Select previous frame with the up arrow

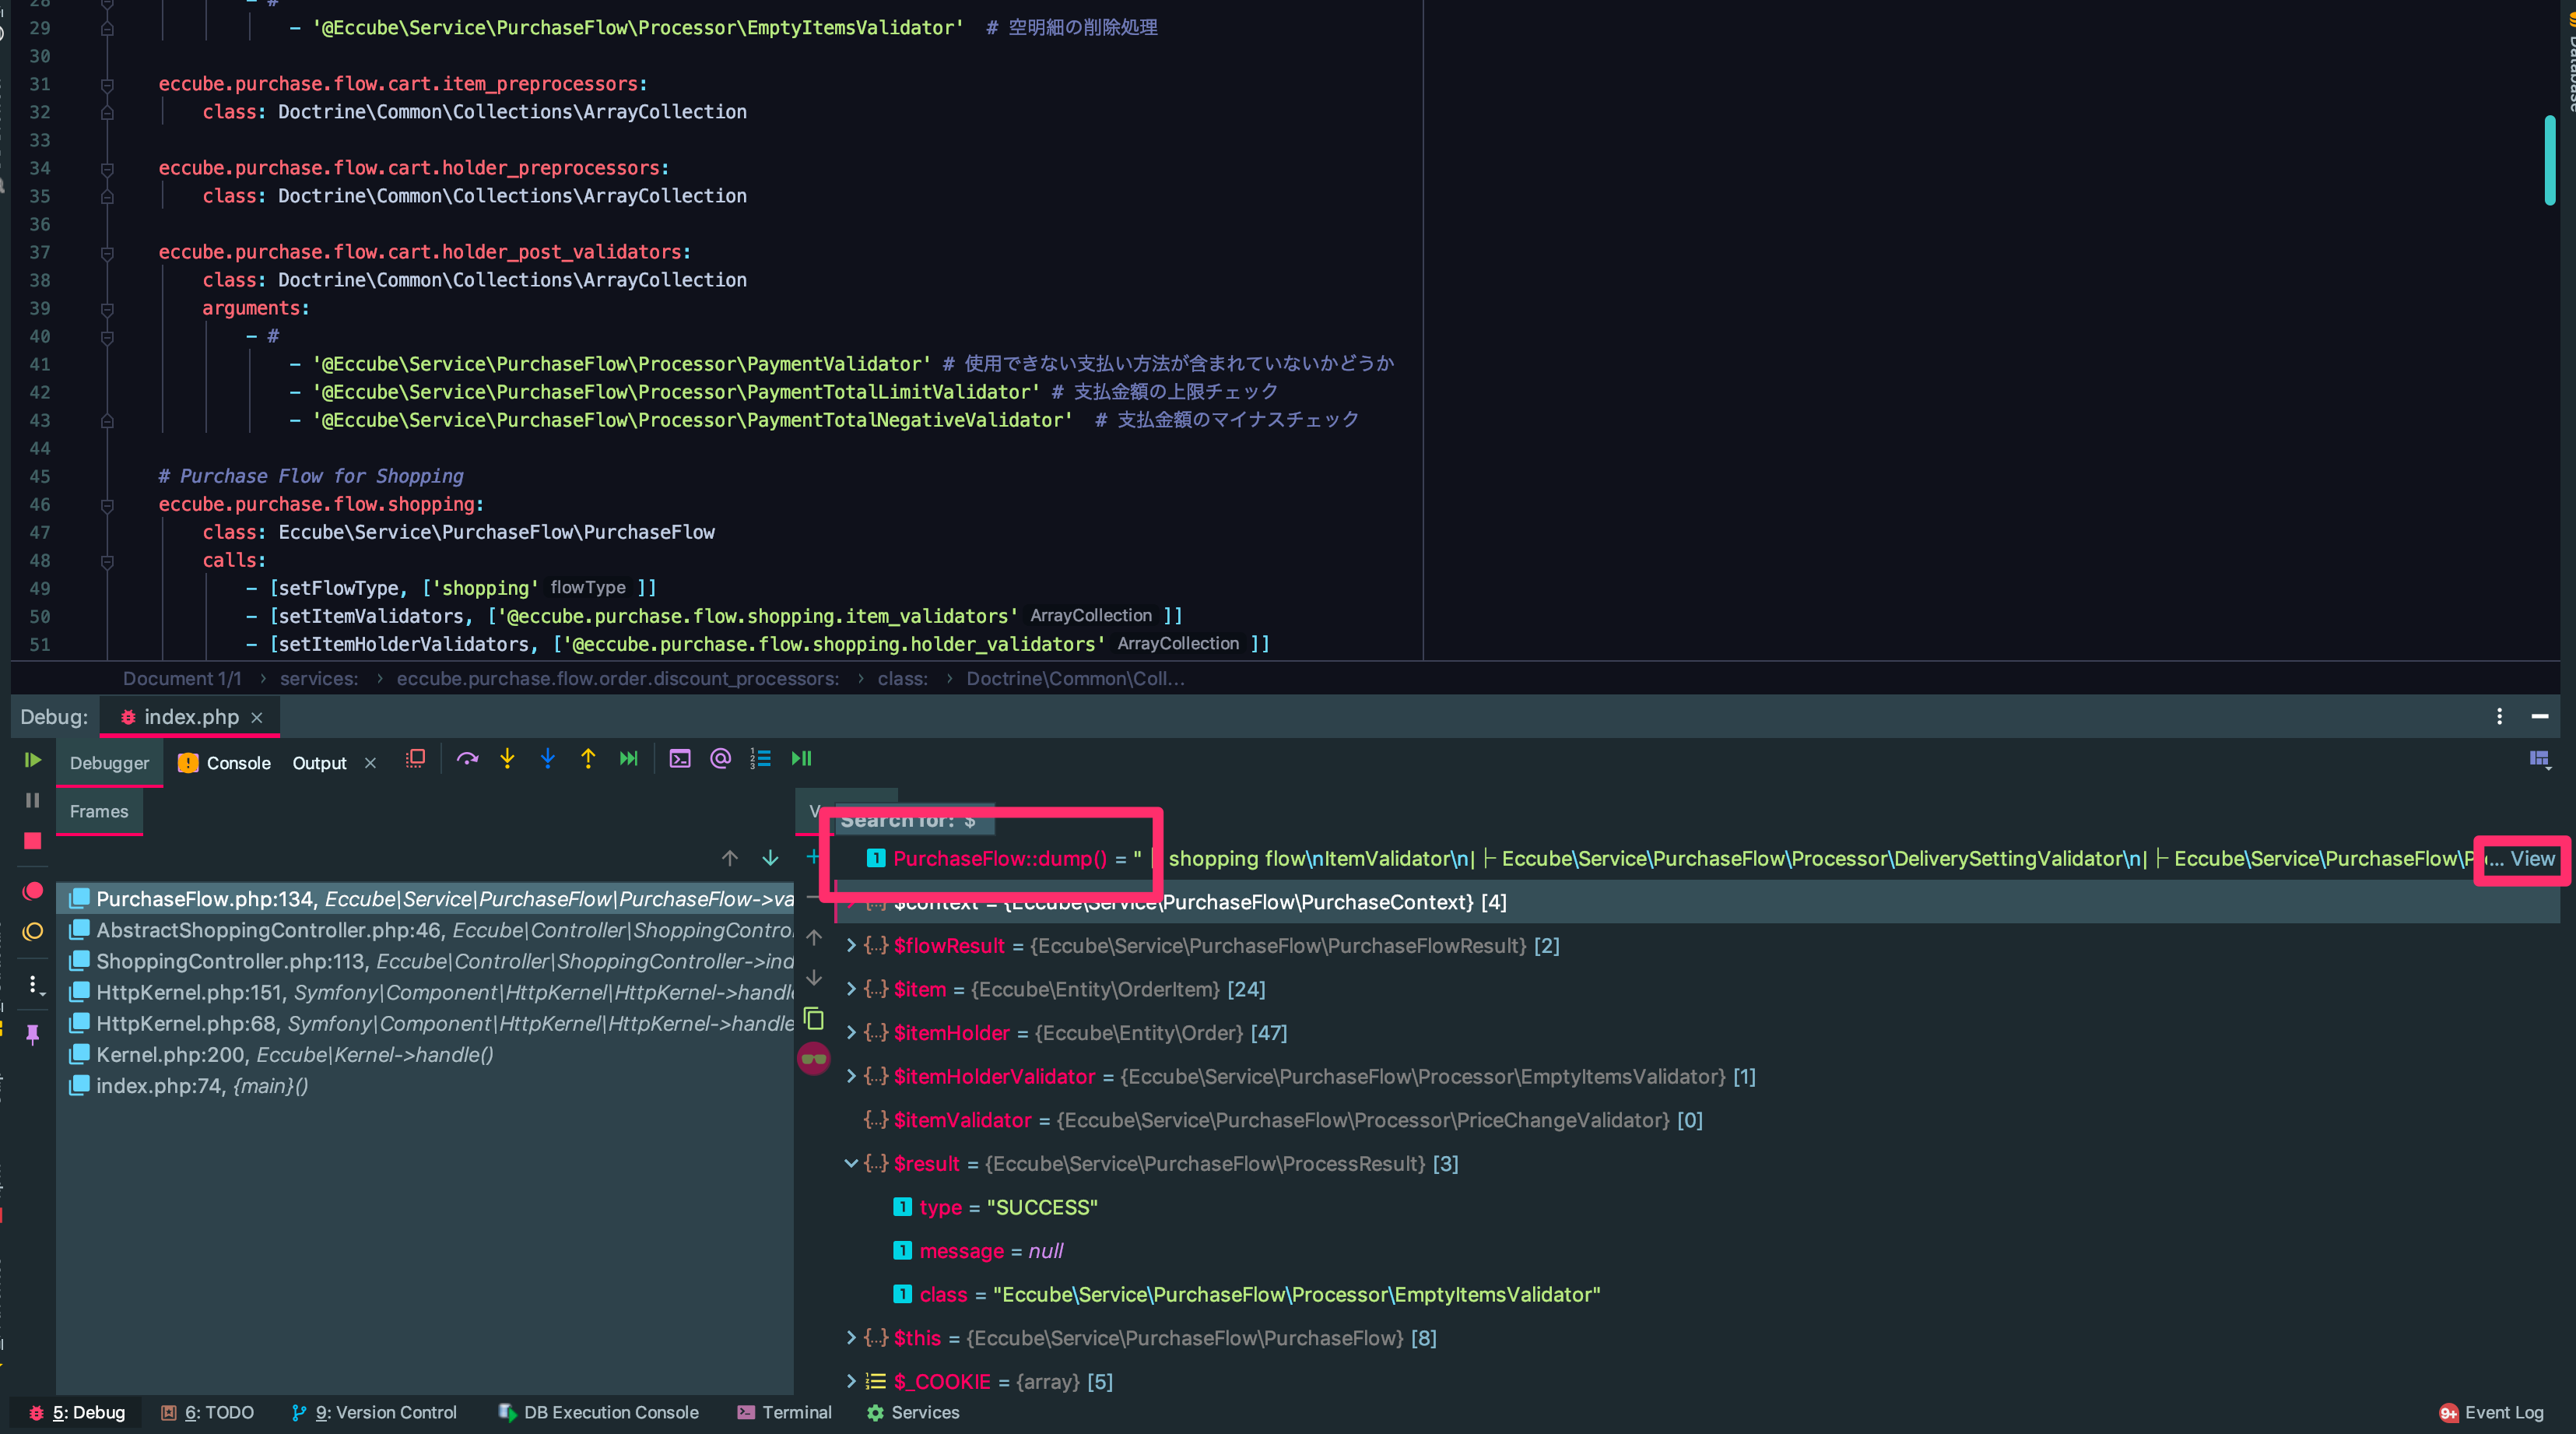730,858
